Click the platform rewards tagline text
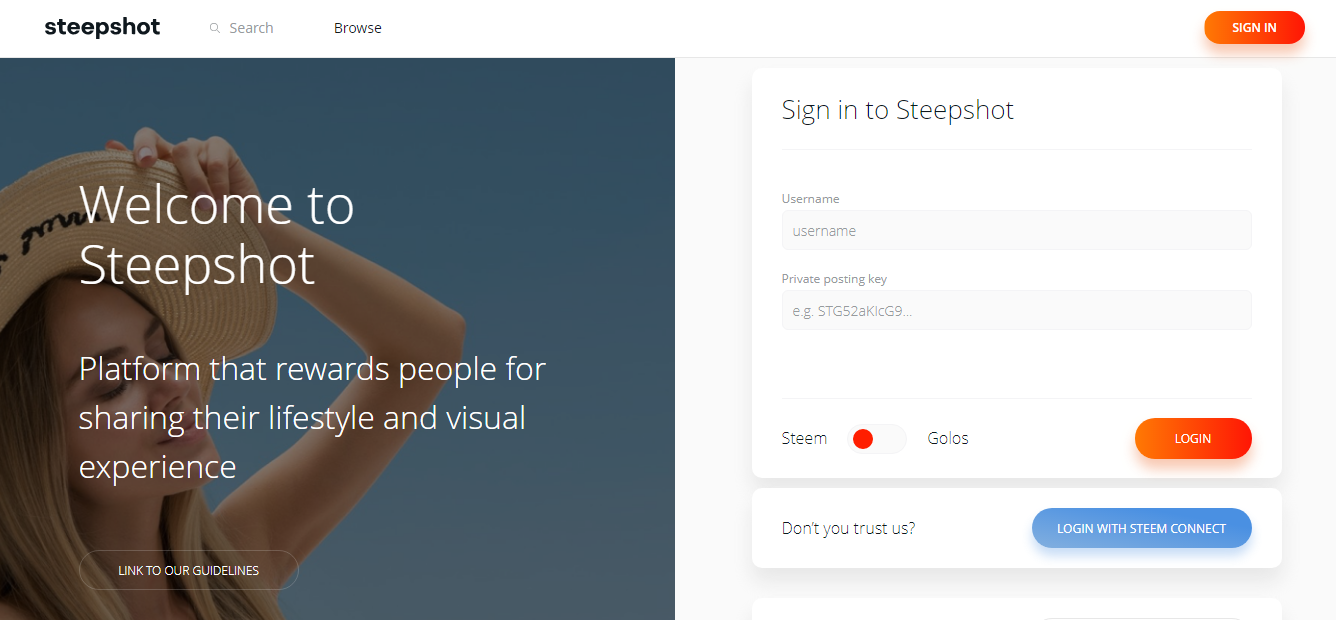 [312, 417]
